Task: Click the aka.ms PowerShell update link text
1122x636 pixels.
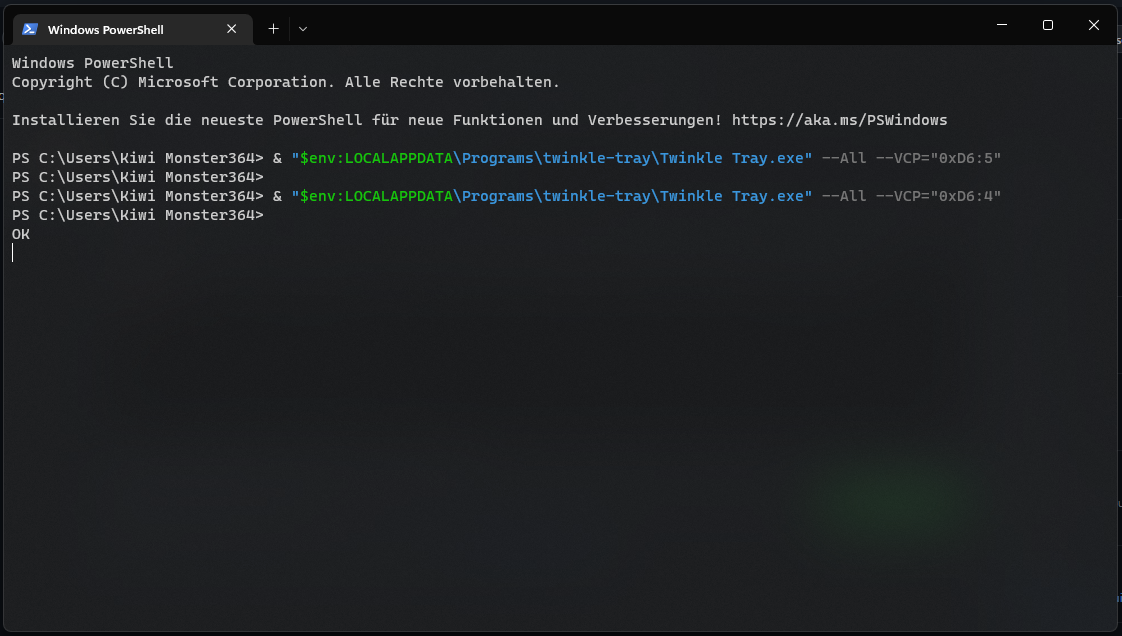Action: 839,119
